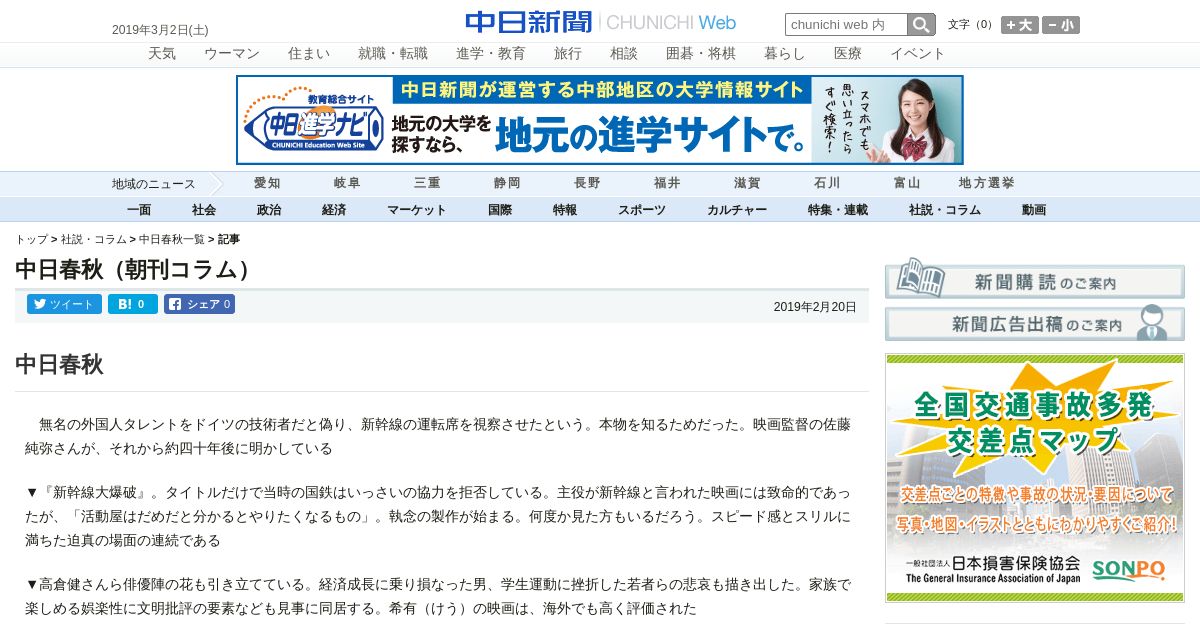Open the ウーマン top menu item
Viewport: 1200px width, 630px height.
(x=232, y=54)
